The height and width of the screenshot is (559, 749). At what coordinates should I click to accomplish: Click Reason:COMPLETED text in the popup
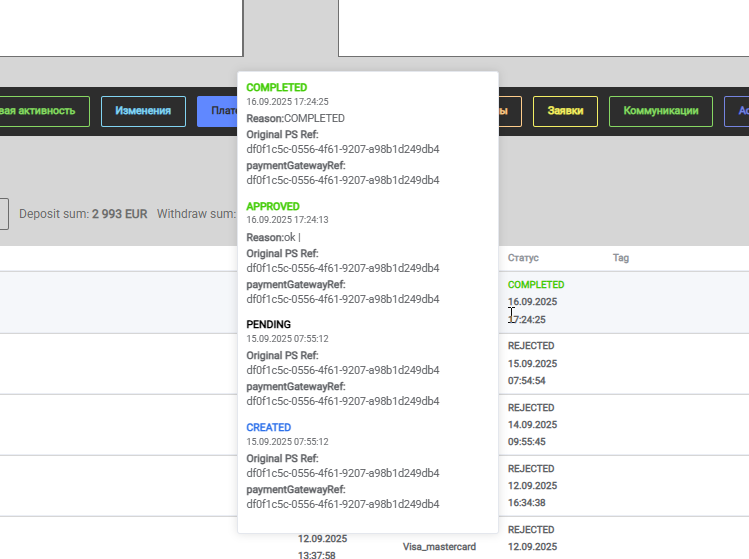coord(296,118)
